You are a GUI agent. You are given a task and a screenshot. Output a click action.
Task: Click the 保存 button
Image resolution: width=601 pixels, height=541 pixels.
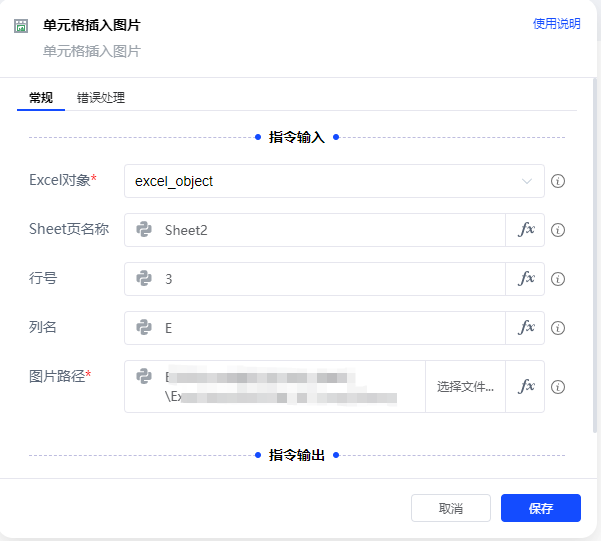tap(540, 508)
